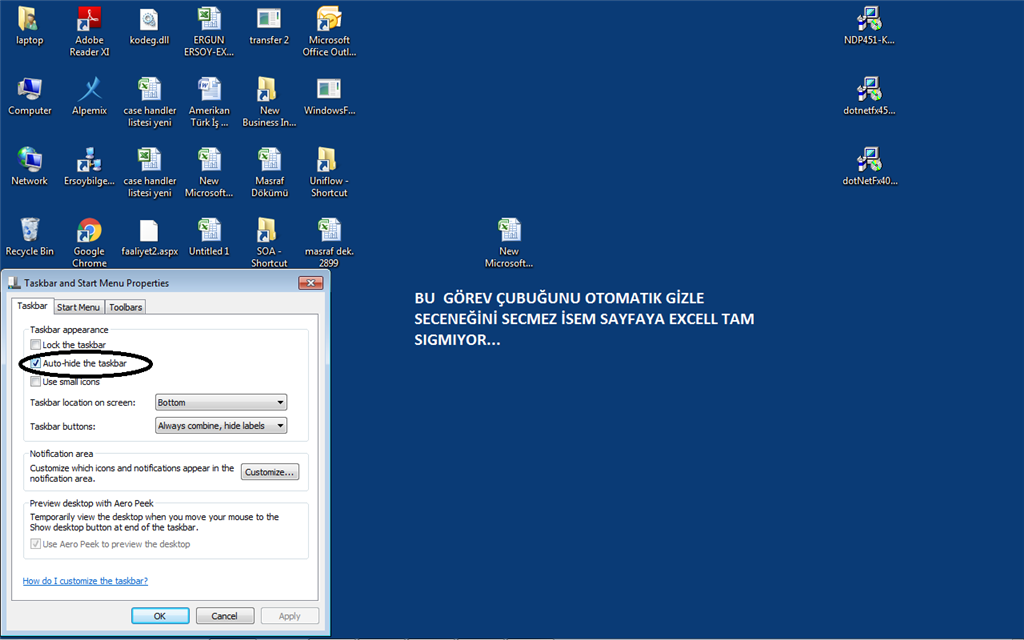This screenshot has height=640, width=1024.
Task: Open Microsoft Office Outlook shortcut
Action: (328, 20)
